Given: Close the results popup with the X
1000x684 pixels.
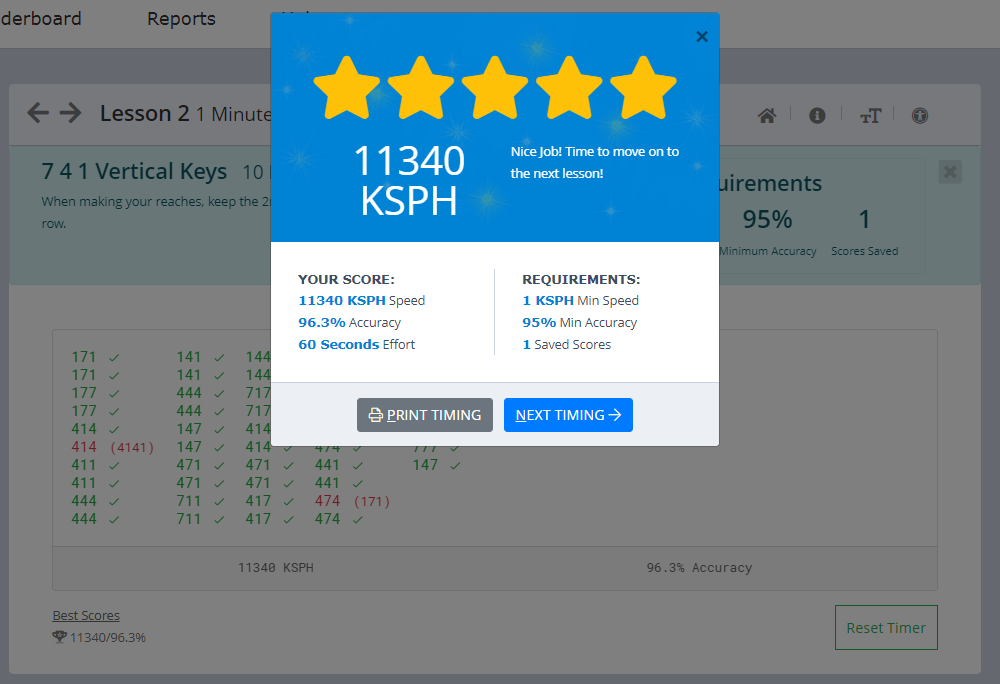Looking at the screenshot, I should pyautogui.click(x=701, y=36).
